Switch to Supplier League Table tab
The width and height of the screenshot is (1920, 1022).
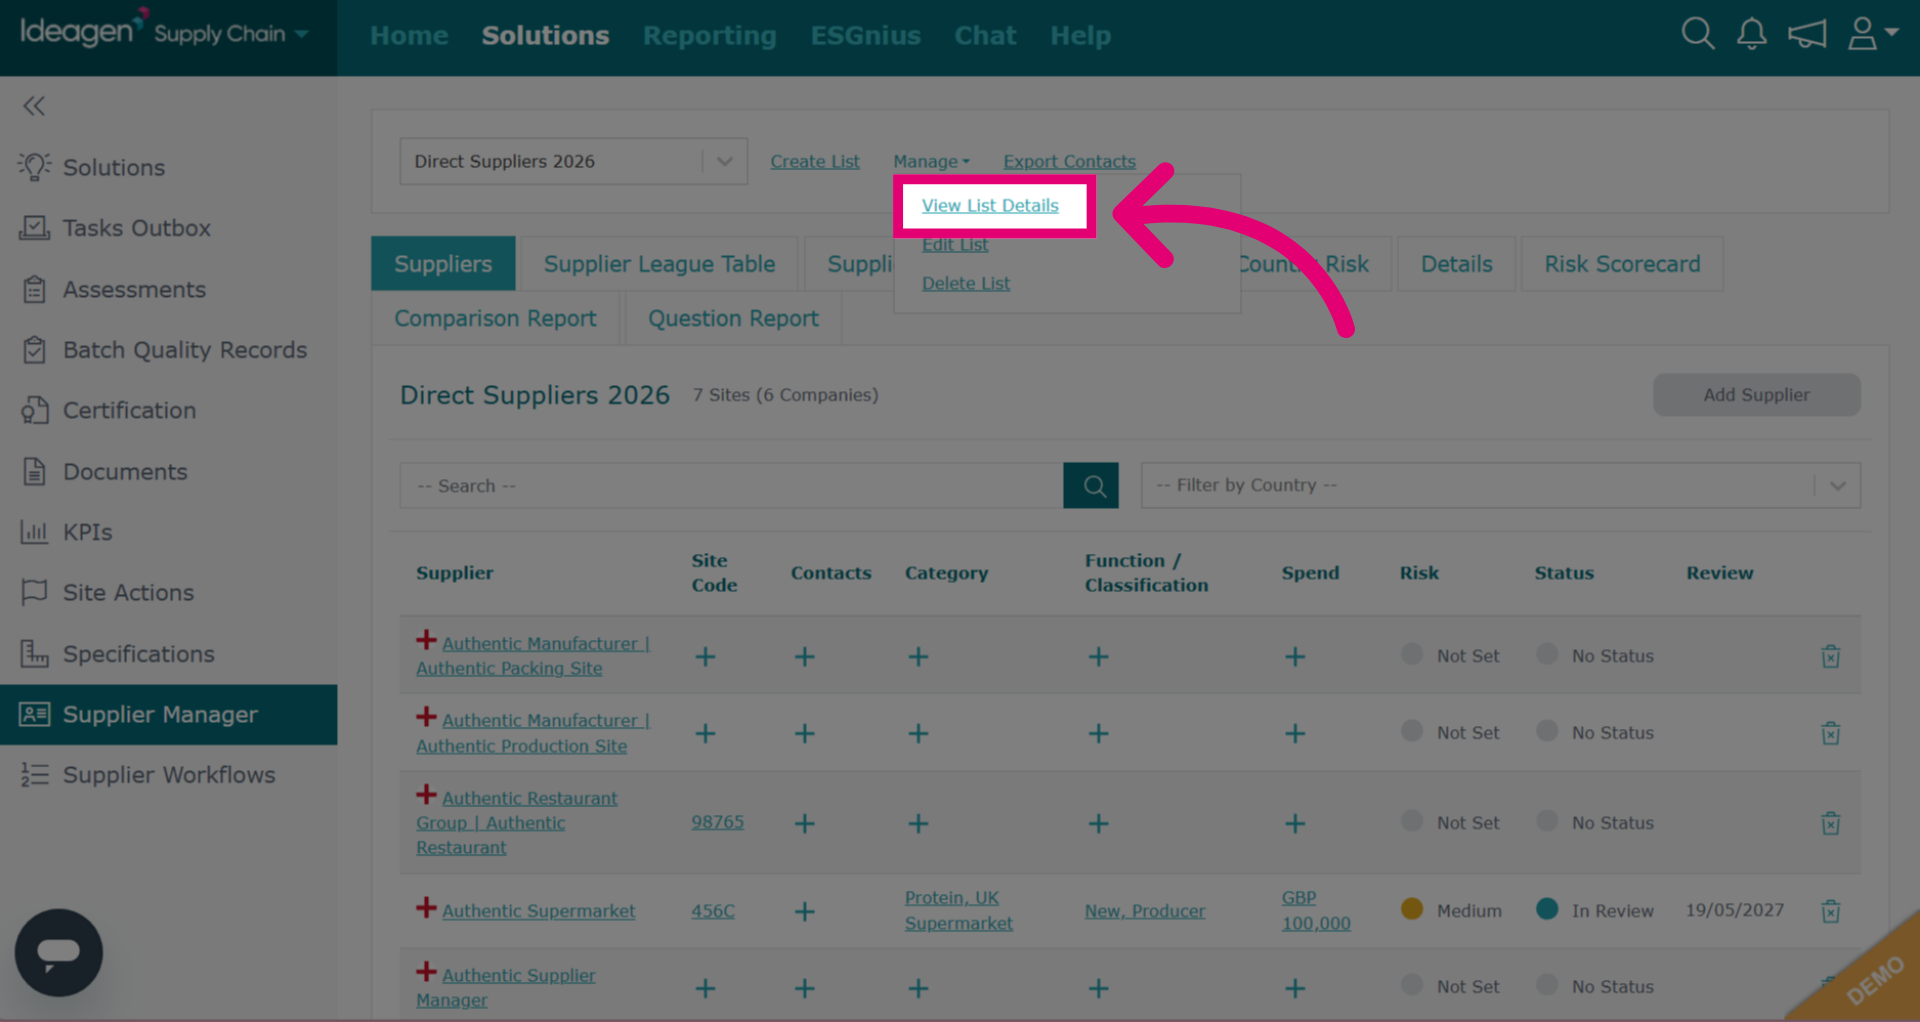(x=659, y=264)
